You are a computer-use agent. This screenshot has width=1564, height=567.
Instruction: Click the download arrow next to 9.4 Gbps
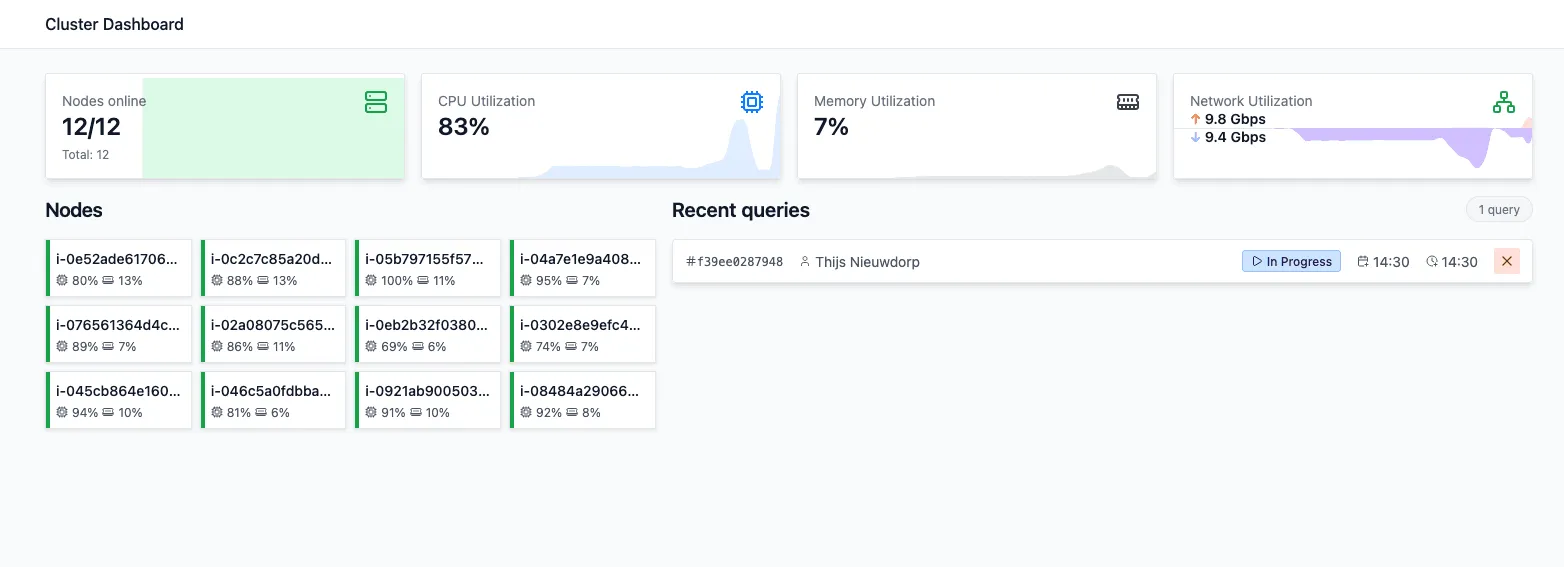click(1195, 137)
